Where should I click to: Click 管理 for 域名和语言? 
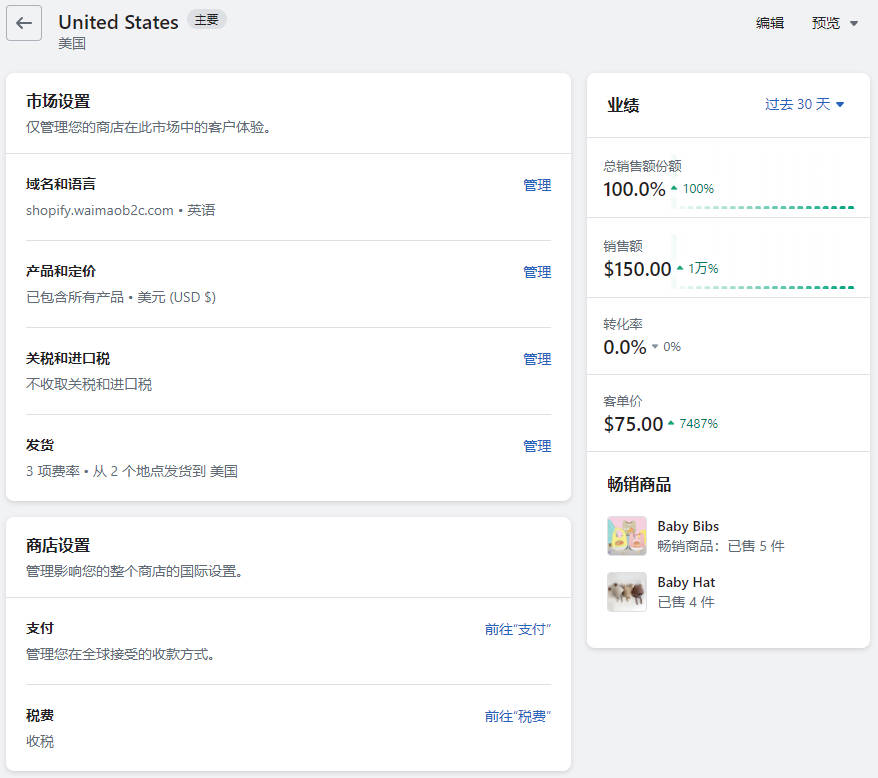click(537, 185)
